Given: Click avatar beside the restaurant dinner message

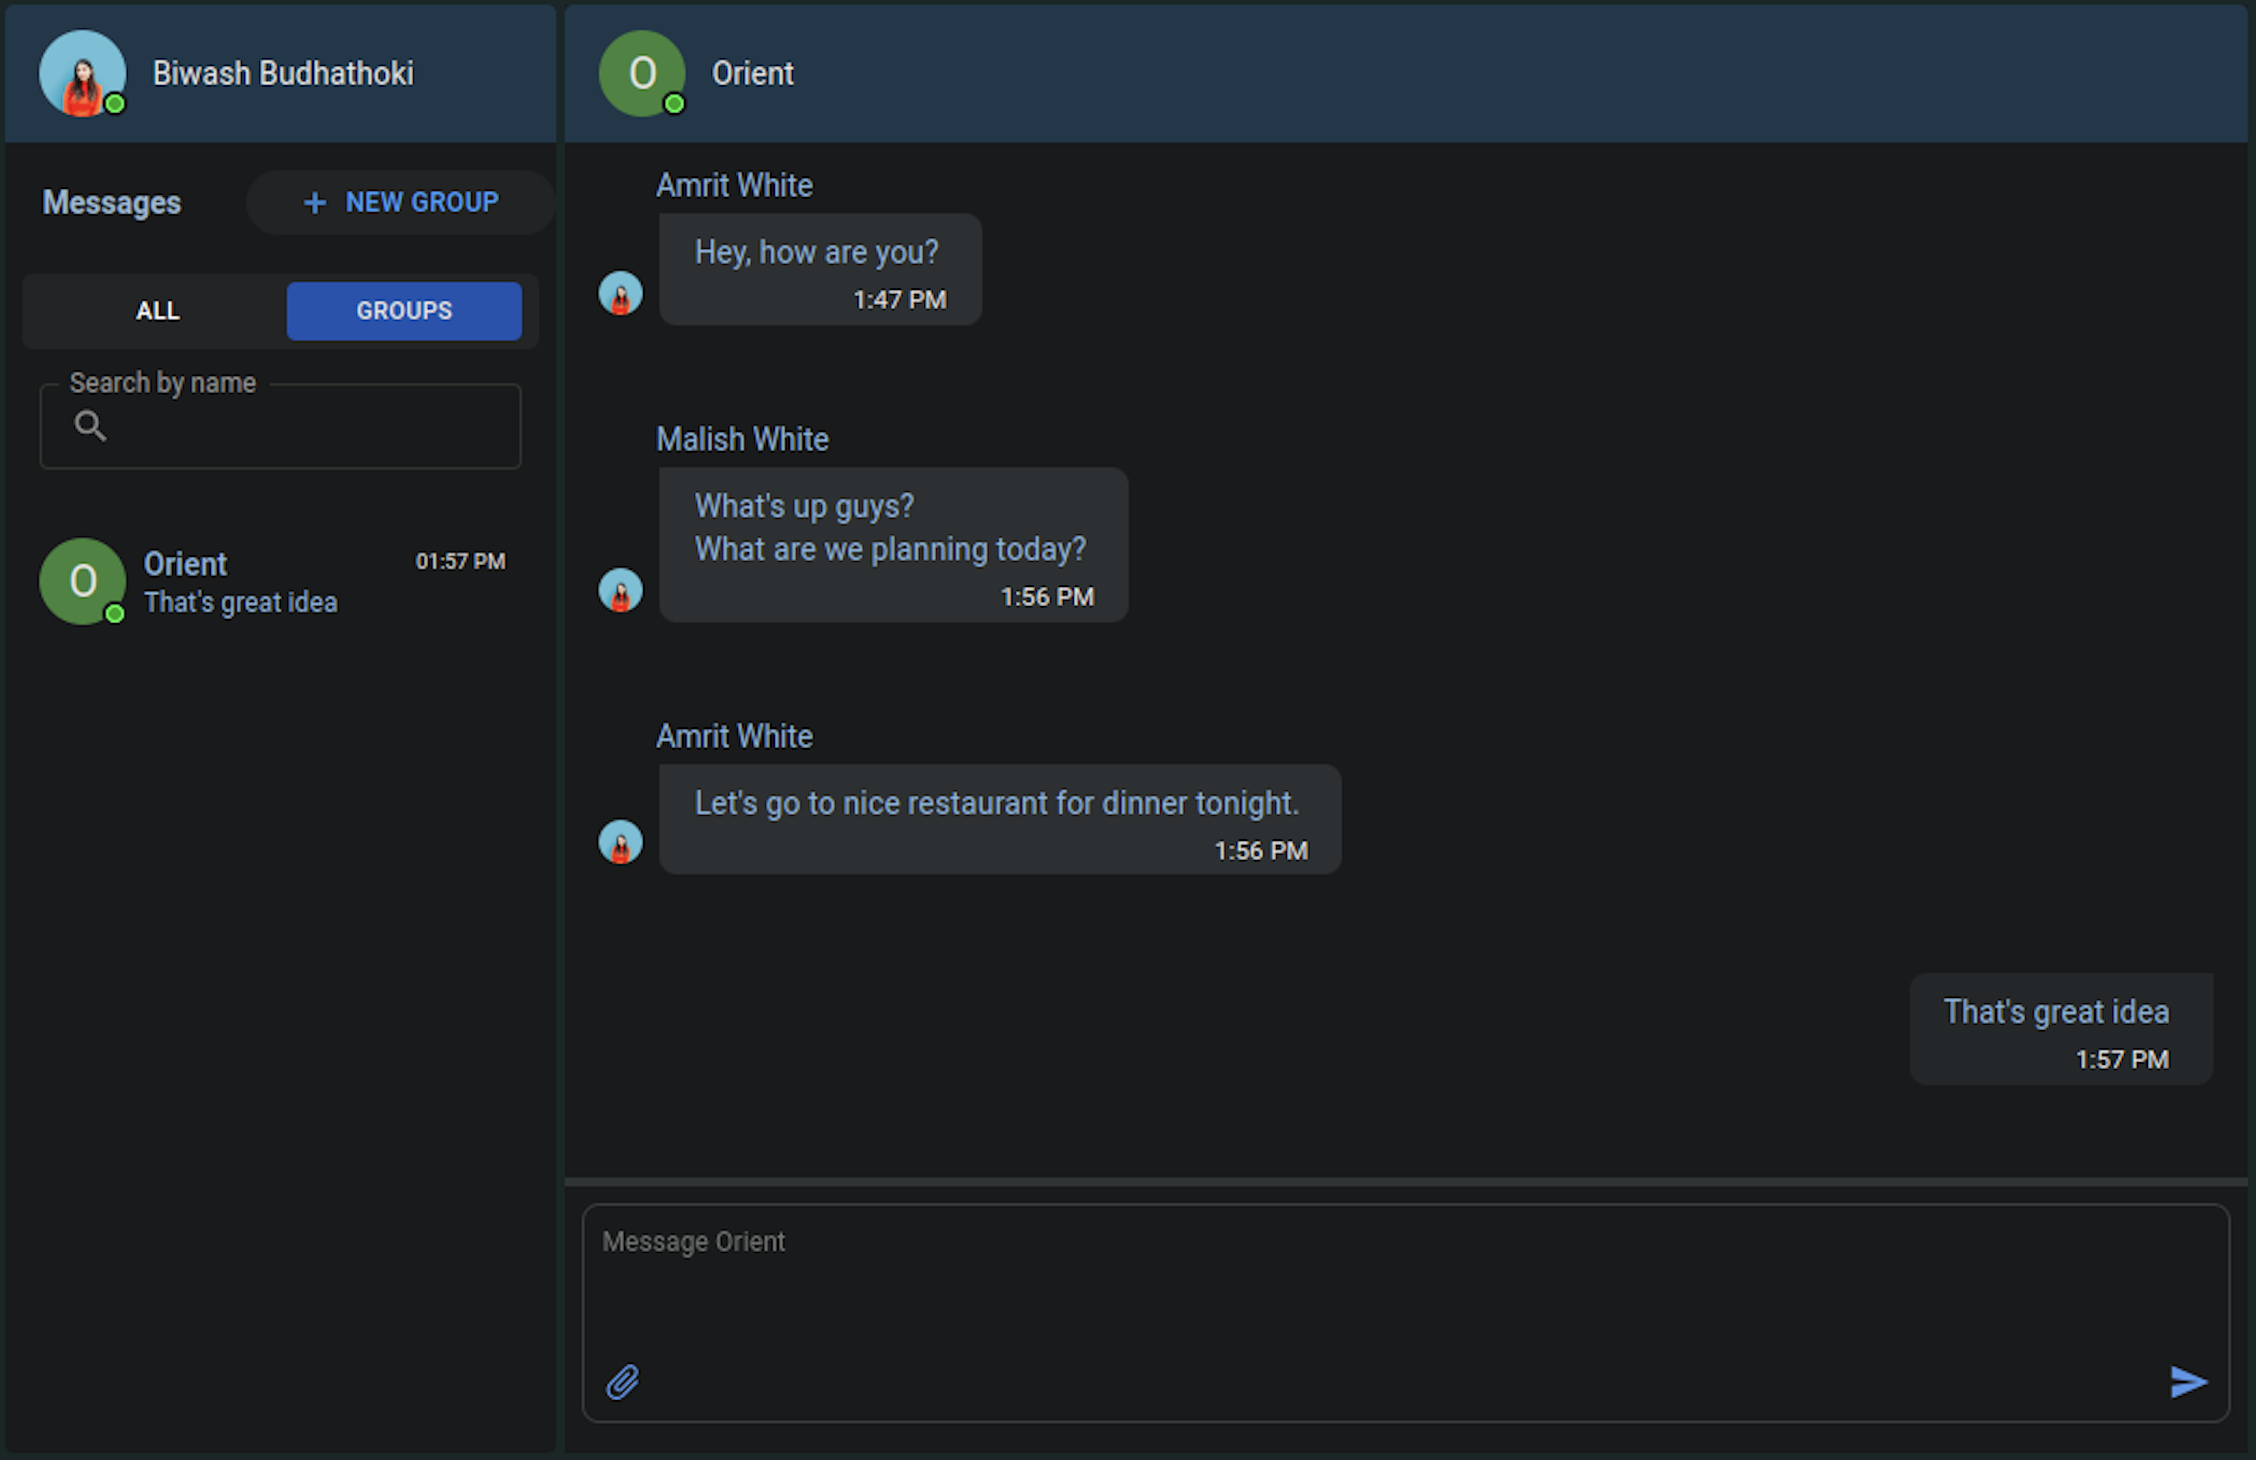Looking at the screenshot, I should pyautogui.click(x=620, y=842).
